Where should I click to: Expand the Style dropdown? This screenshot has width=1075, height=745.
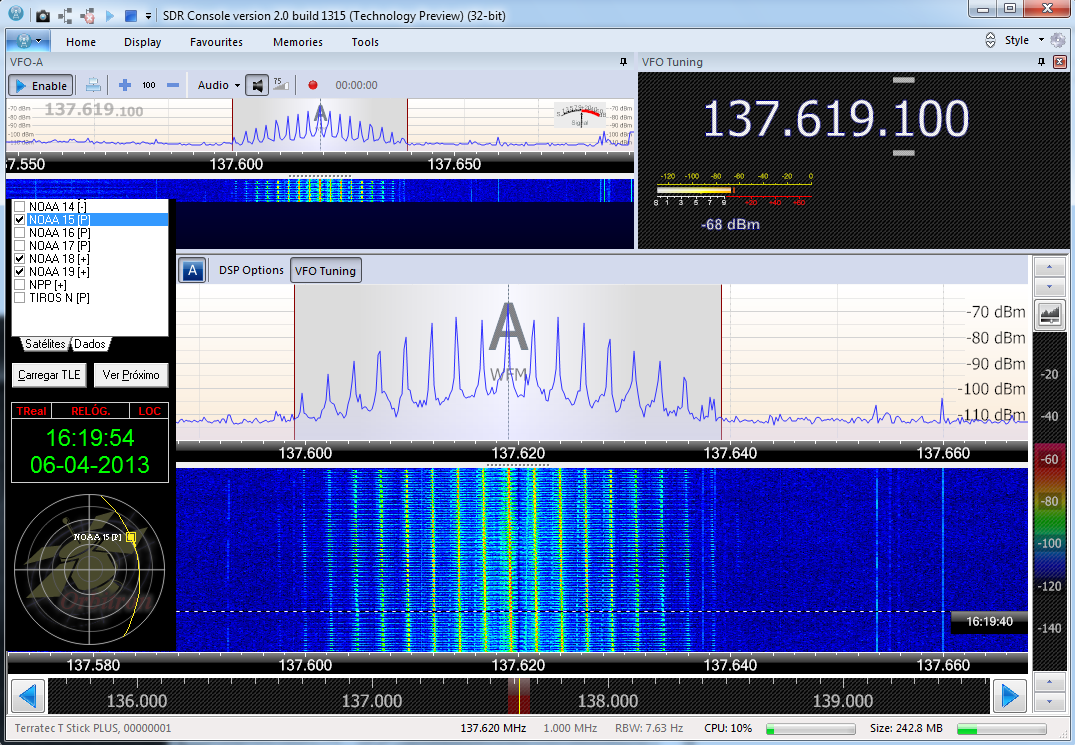(1023, 41)
